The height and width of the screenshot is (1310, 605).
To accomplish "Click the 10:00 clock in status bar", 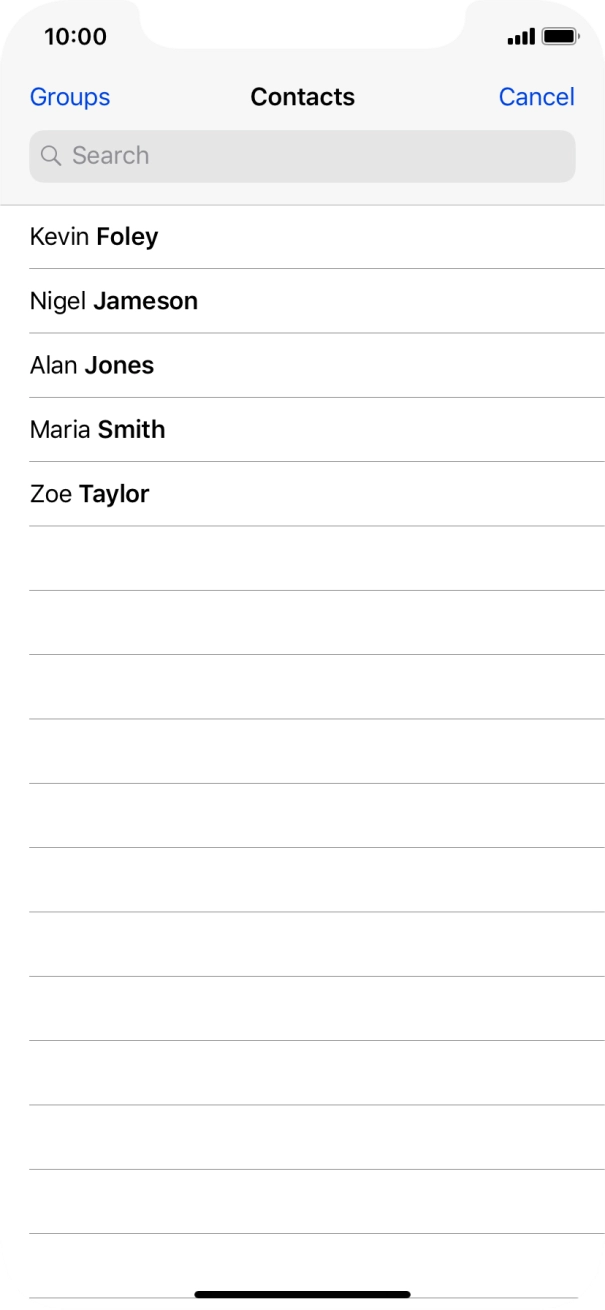I will coord(75,37).
